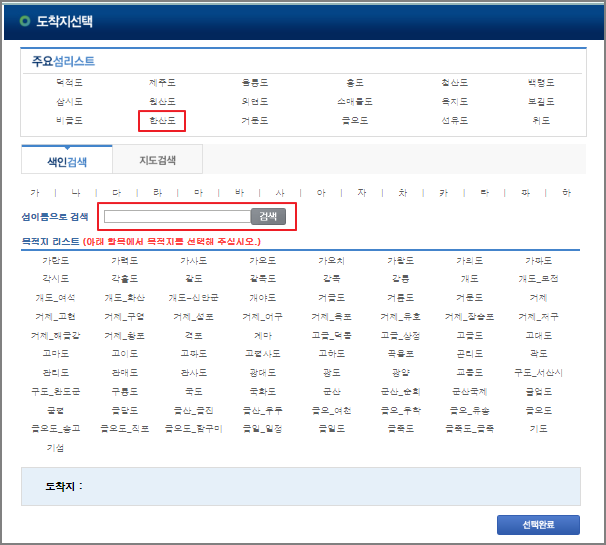Select 삽시도 in main island list
The height and width of the screenshot is (545, 606).
pos(69,102)
